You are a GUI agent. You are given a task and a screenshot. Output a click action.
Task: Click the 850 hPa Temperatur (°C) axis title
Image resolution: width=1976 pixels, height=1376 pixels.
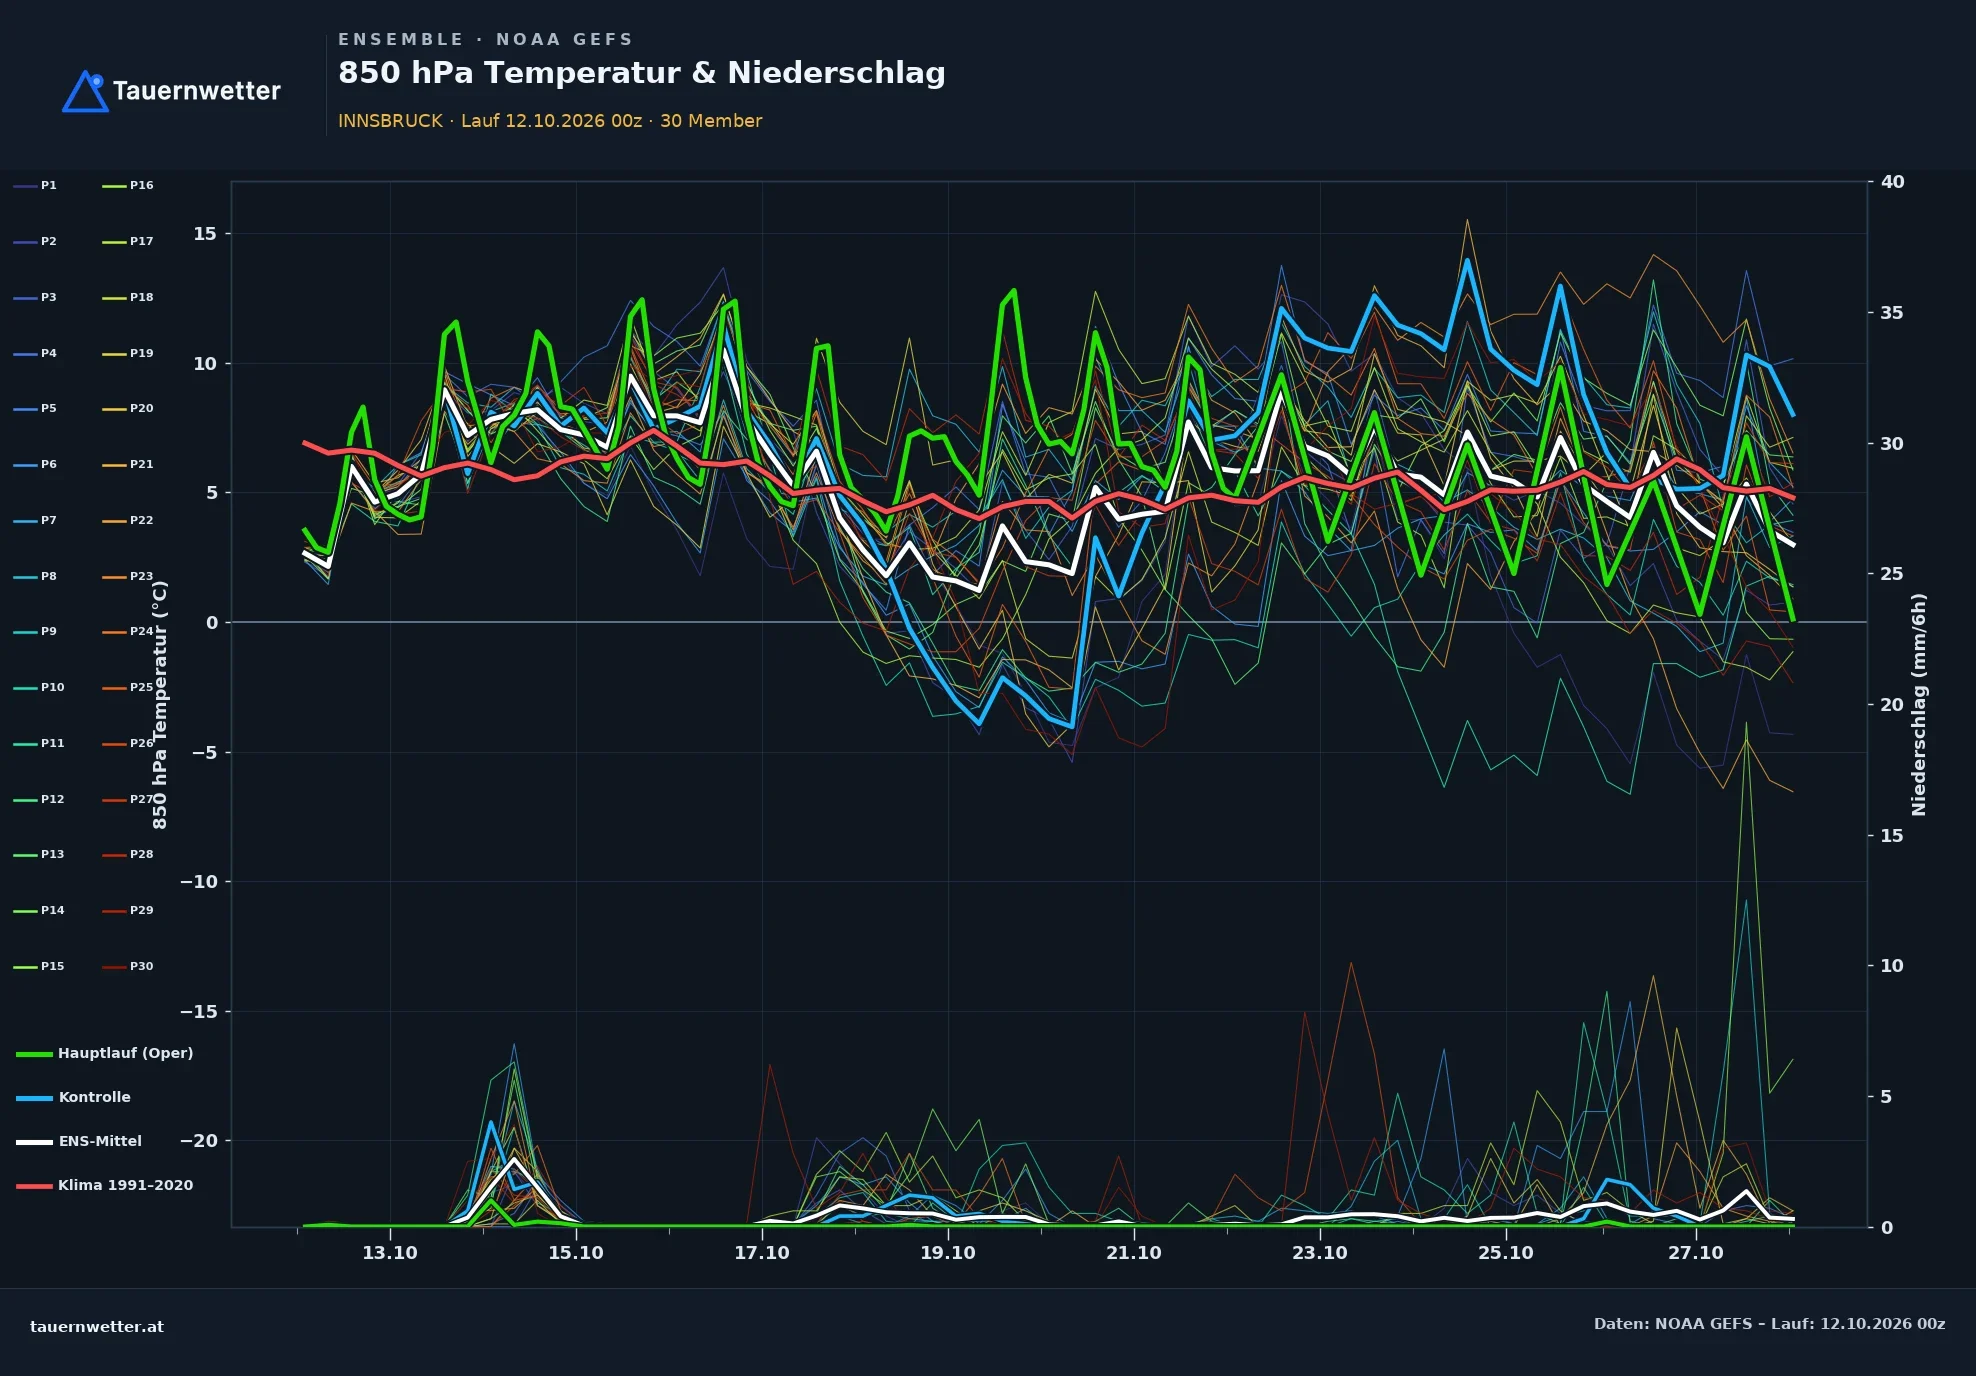[x=160, y=705]
